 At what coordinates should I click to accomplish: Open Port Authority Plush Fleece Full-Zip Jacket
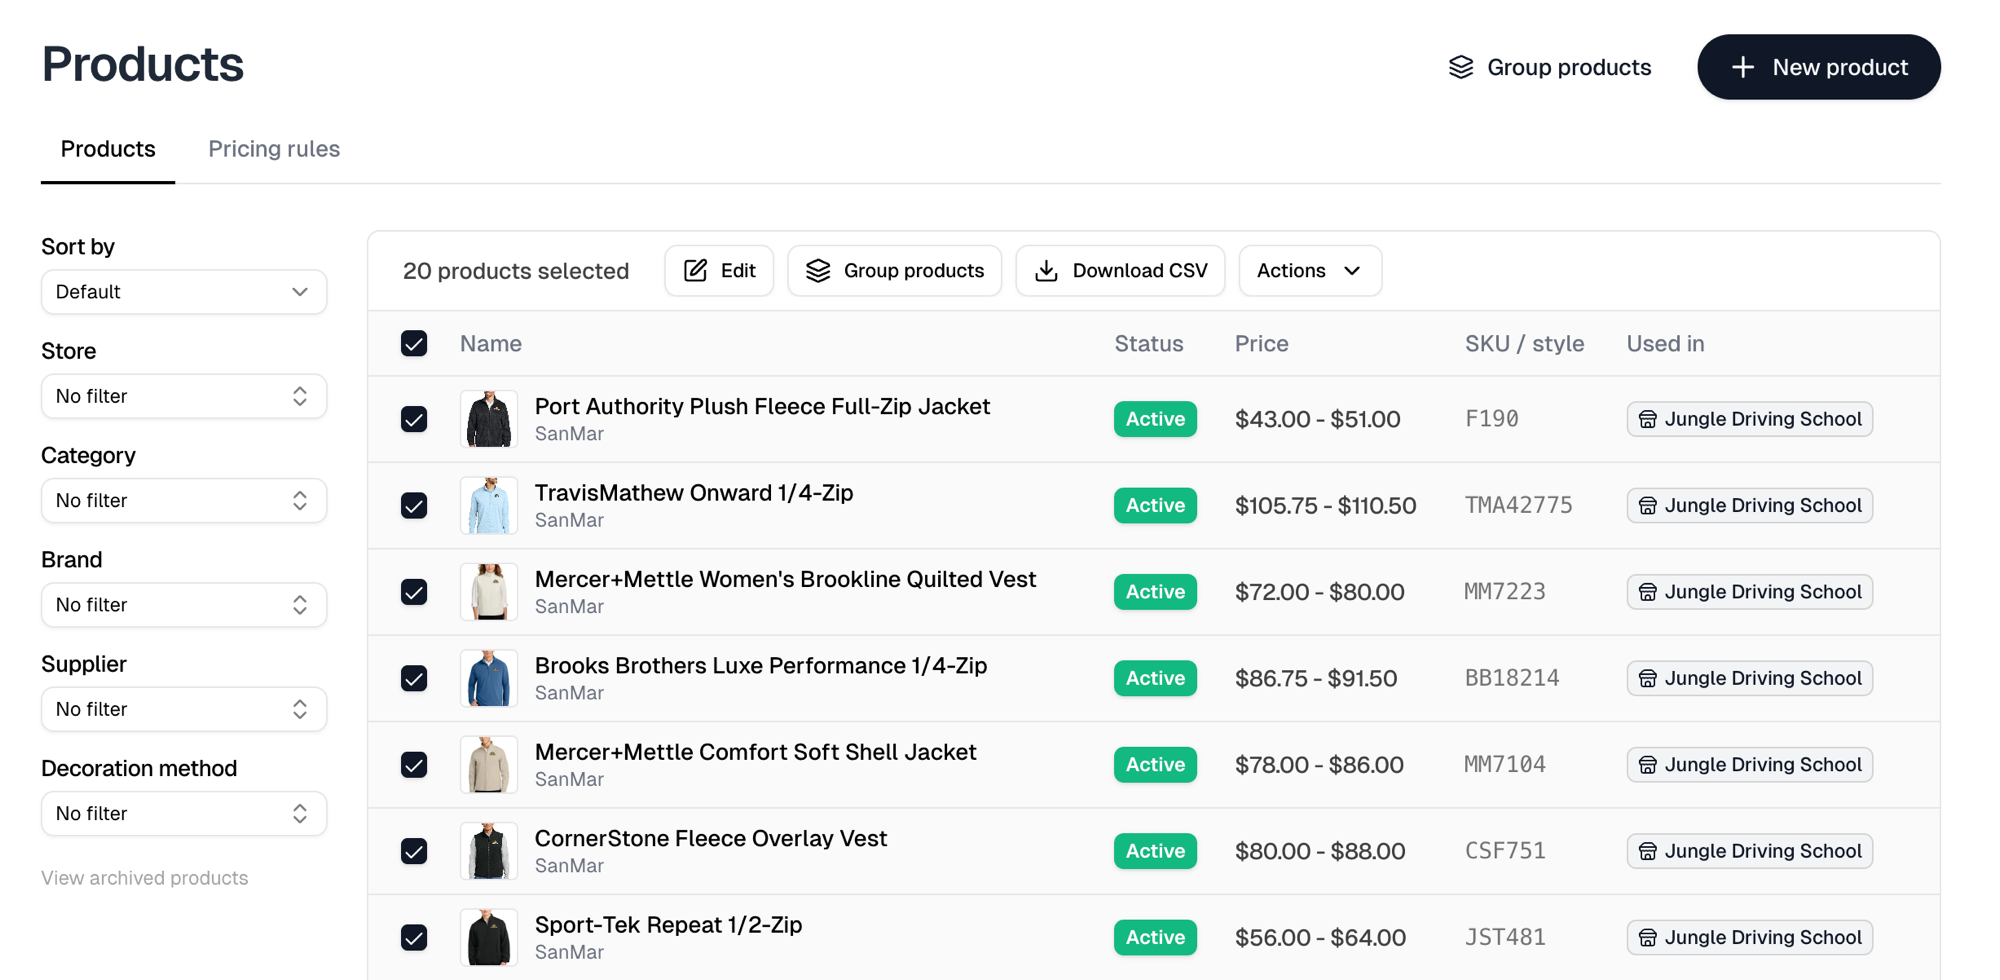click(763, 406)
